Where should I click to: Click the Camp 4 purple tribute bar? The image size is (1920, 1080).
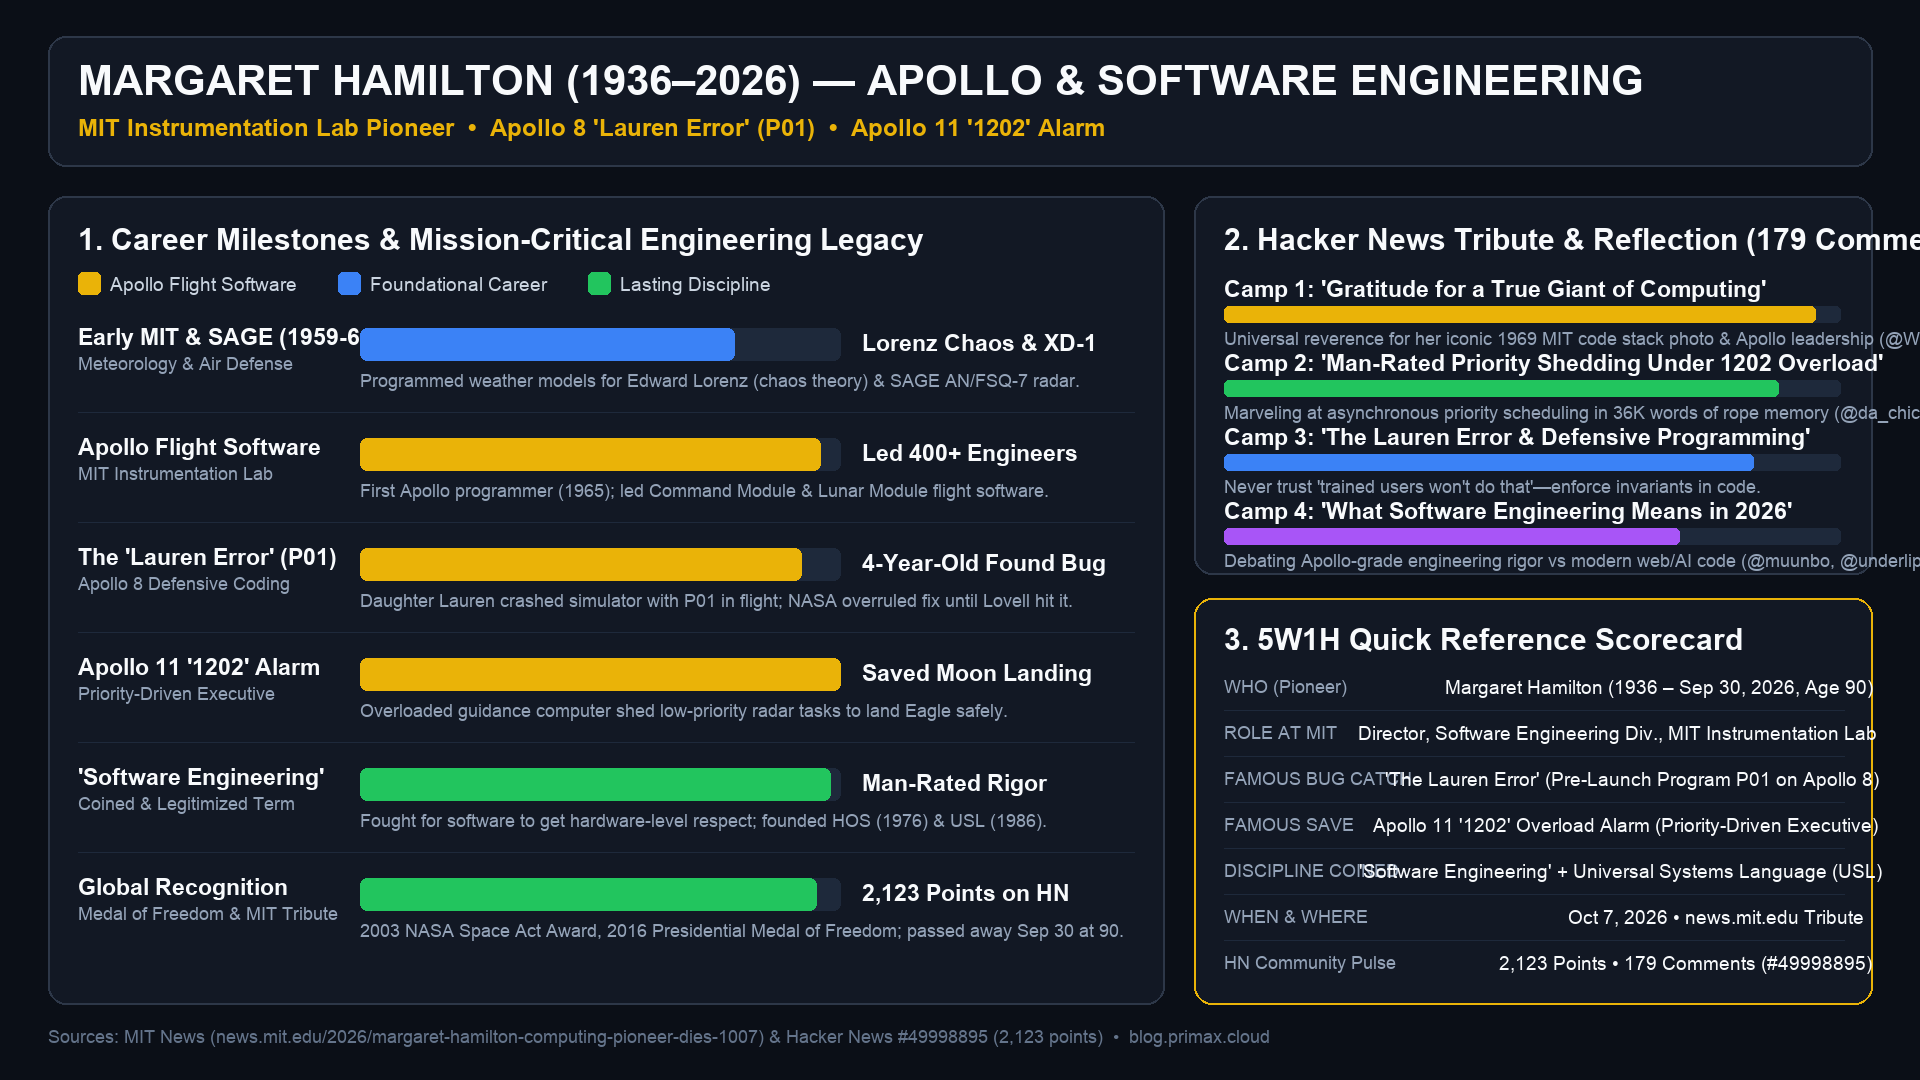coord(1532,536)
